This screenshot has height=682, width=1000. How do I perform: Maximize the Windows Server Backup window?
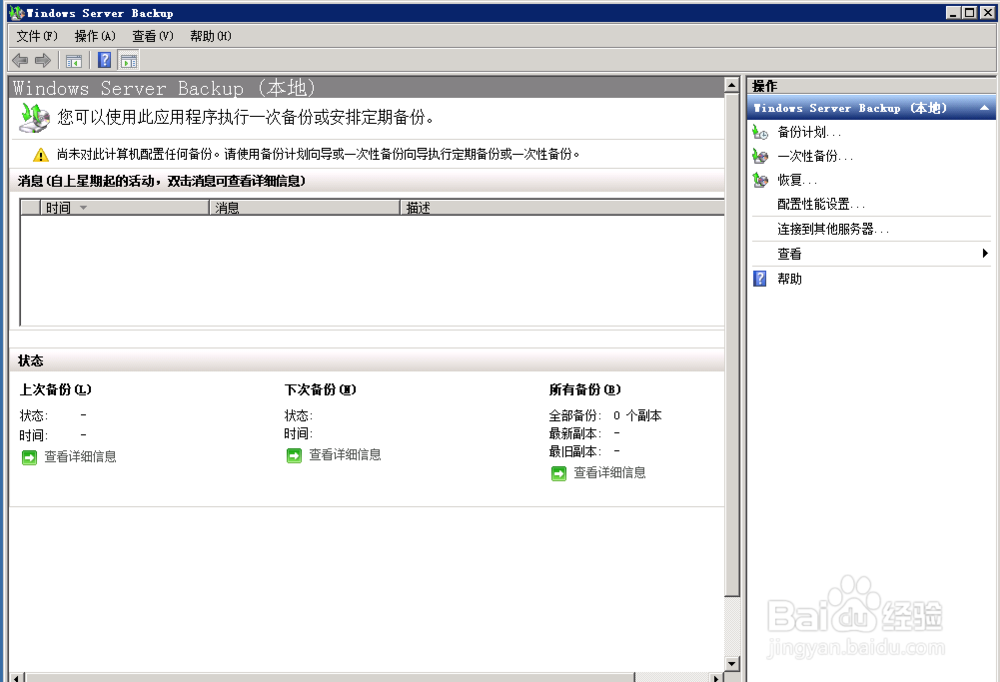pyautogui.click(x=969, y=13)
